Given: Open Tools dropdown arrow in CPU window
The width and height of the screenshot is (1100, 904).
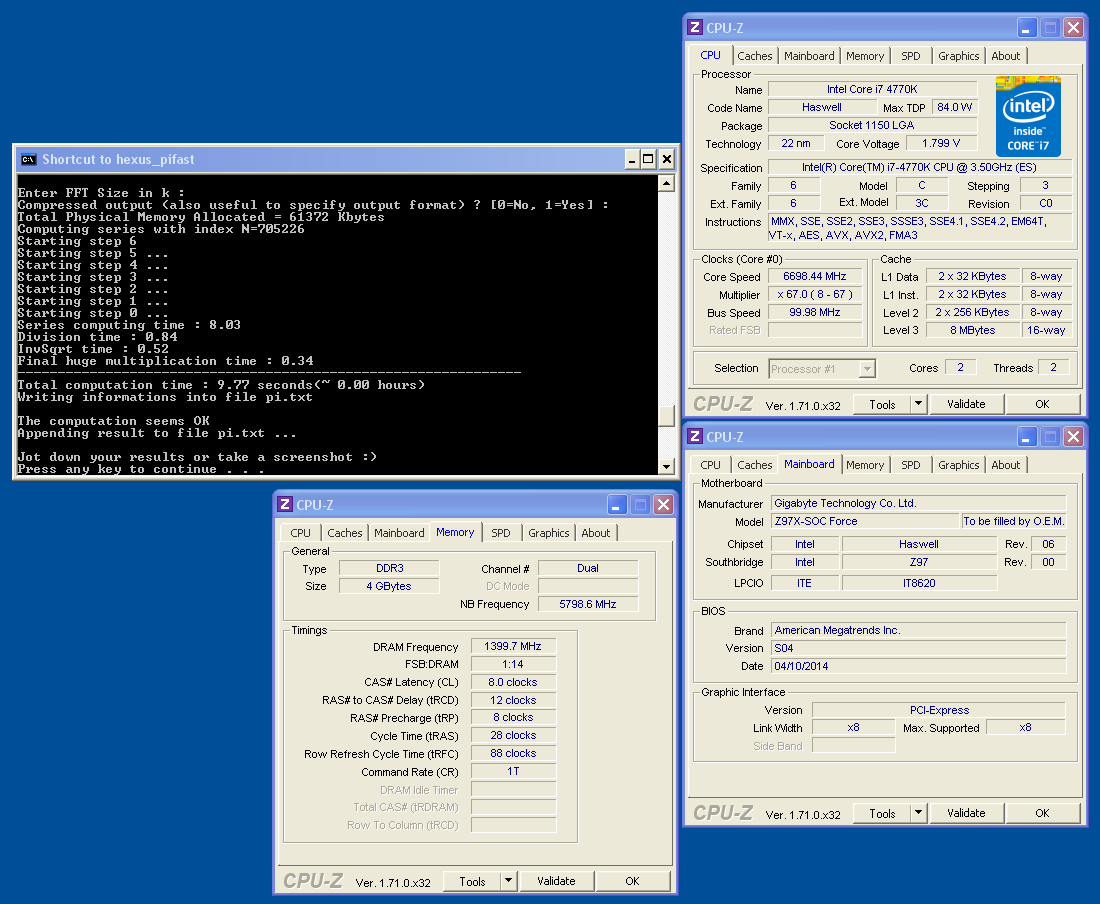Looking at the screenshot, I should pyautogui.click(x=918, y=404).
